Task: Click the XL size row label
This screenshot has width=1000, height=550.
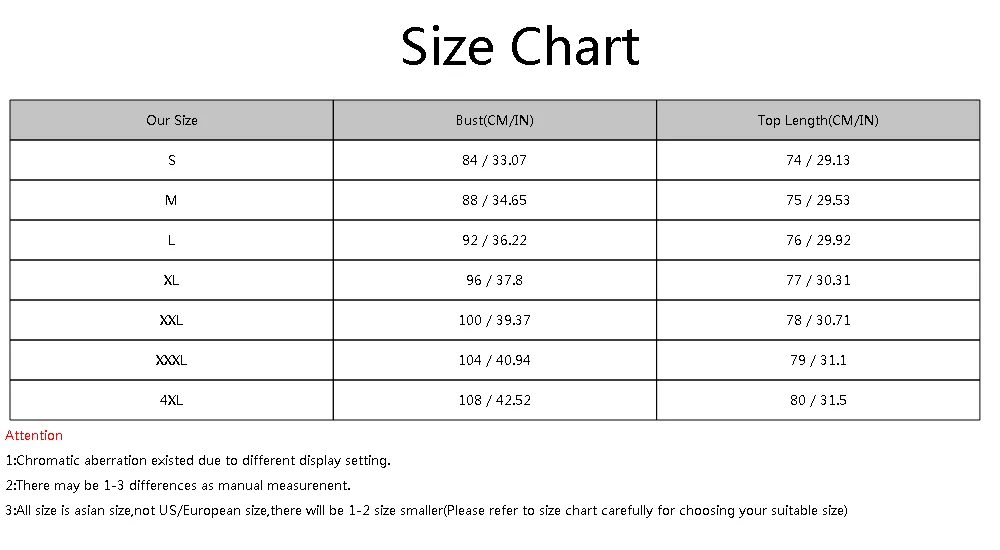Action: click(172, 280)
